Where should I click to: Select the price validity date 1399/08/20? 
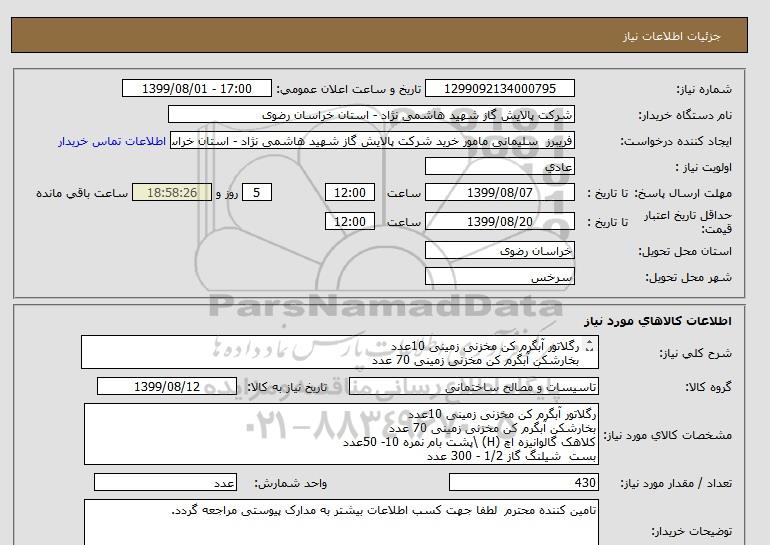pos(501,221)
